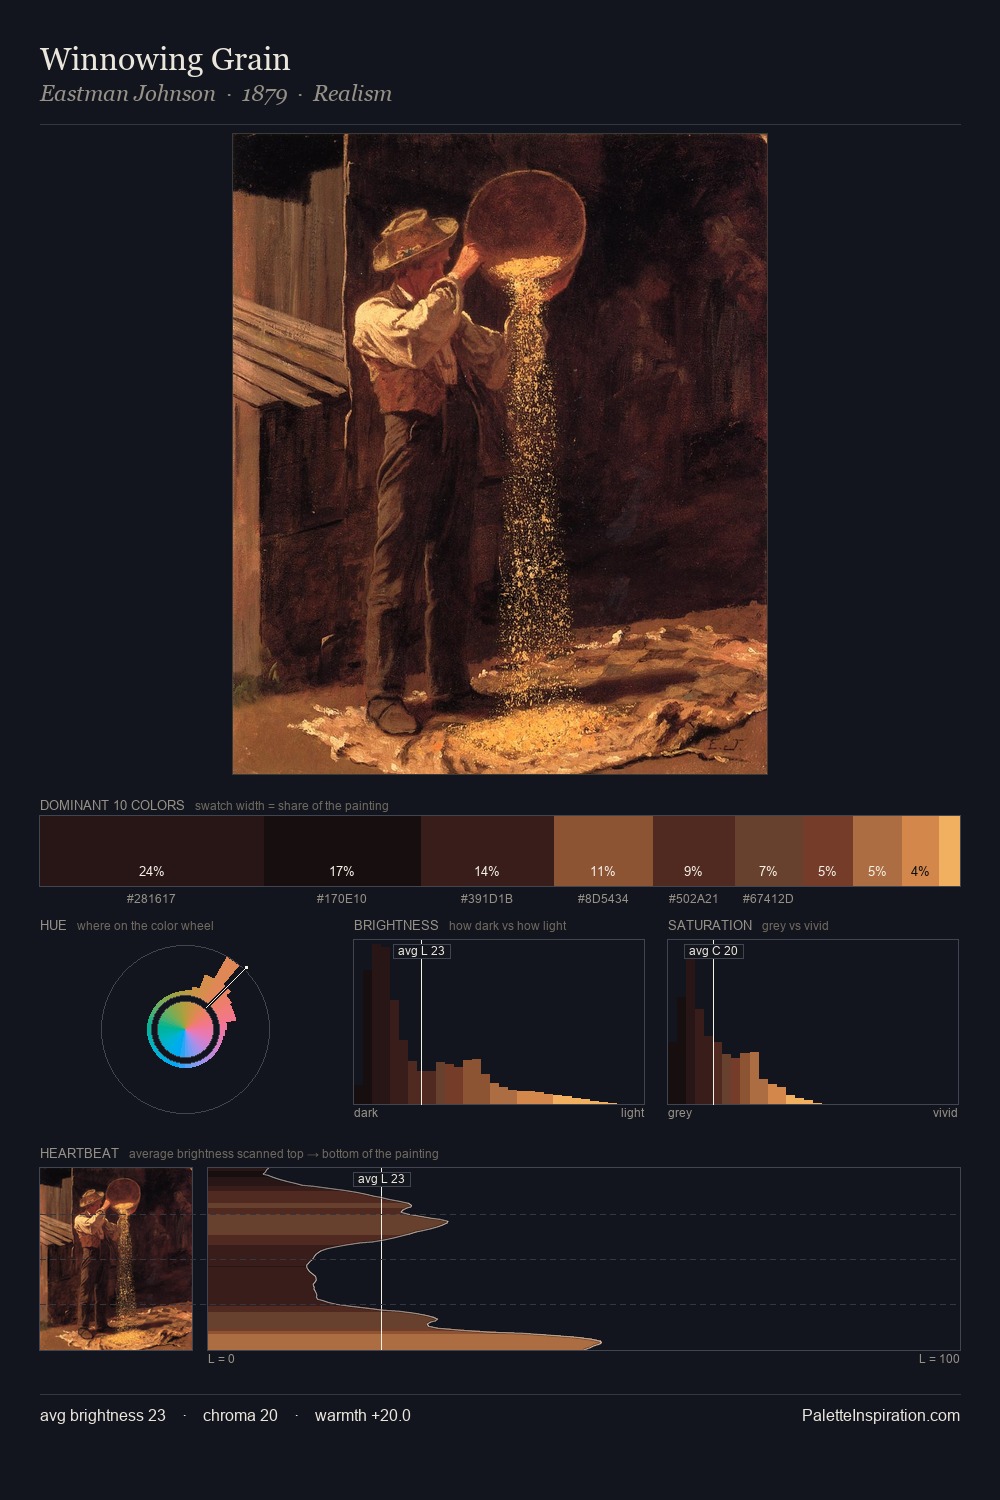Click the heartbeat brightness profile chart

click(584, 1259)
